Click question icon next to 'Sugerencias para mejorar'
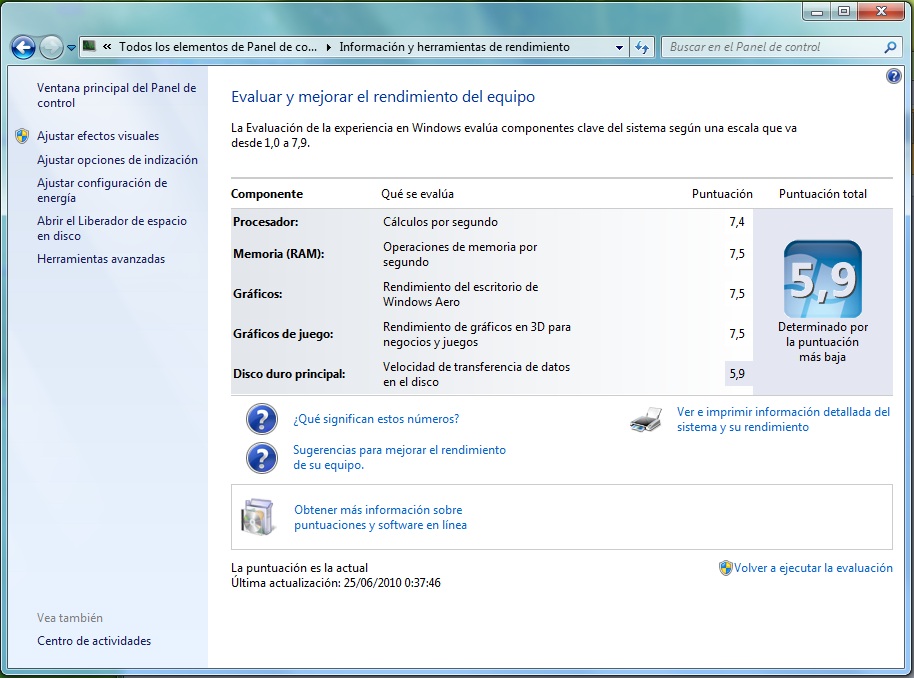The image size is (914, 679). [262, 458]
